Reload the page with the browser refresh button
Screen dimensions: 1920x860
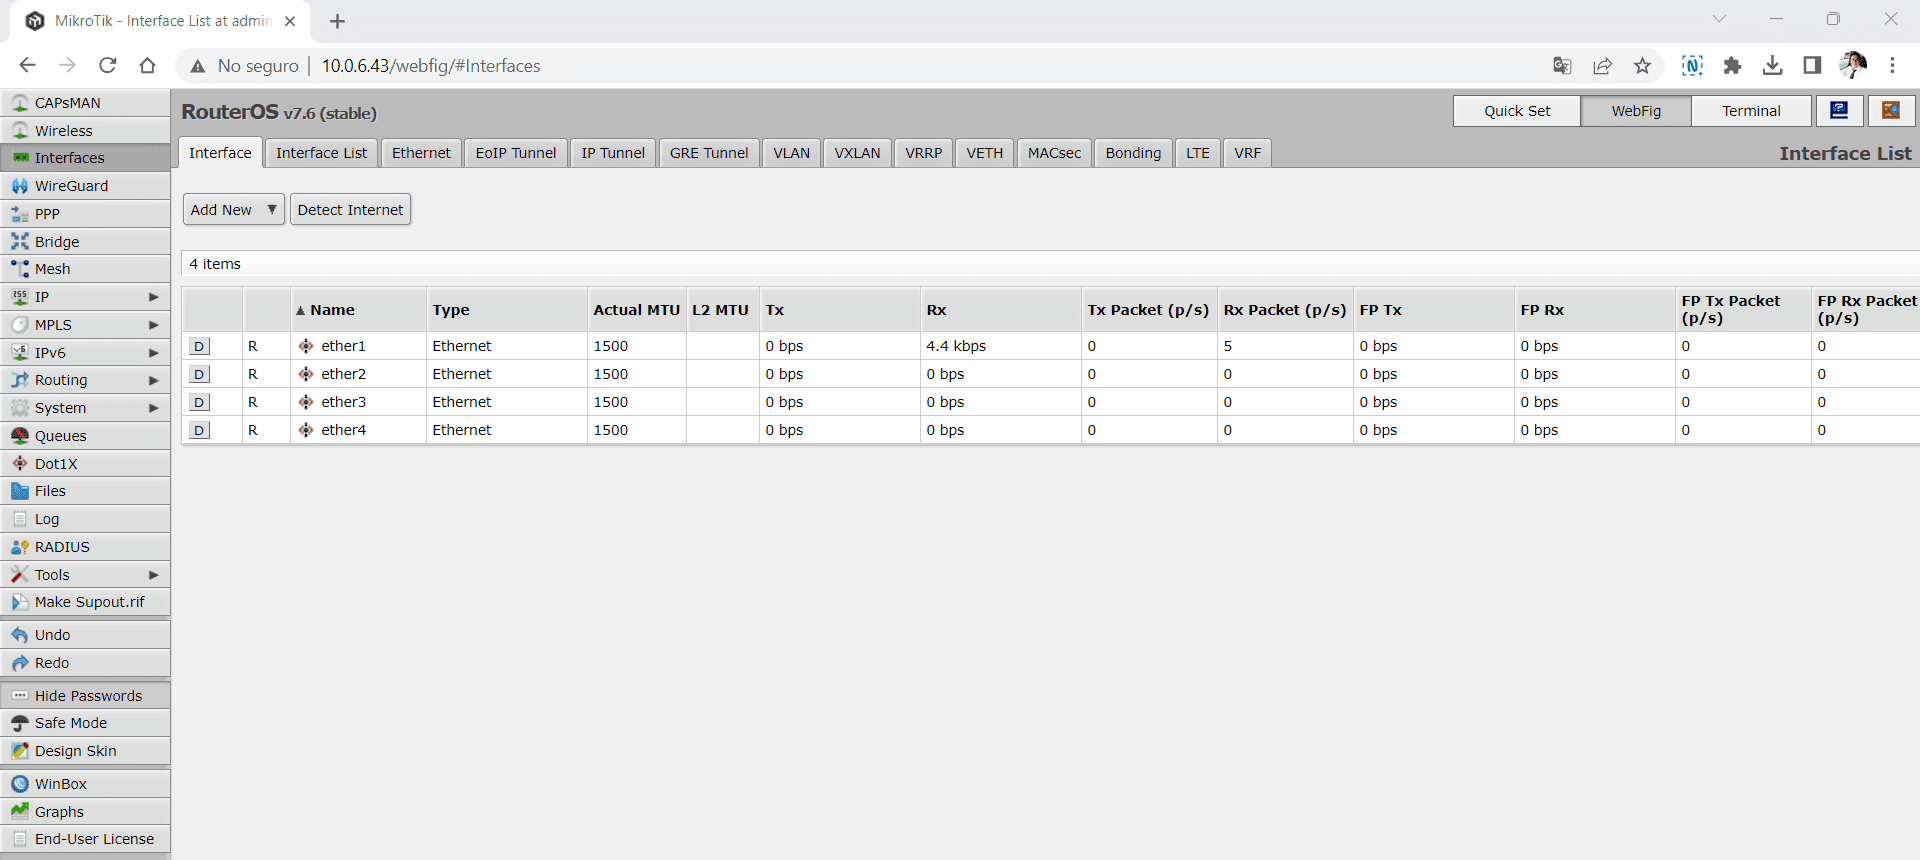tap(108, 66)
